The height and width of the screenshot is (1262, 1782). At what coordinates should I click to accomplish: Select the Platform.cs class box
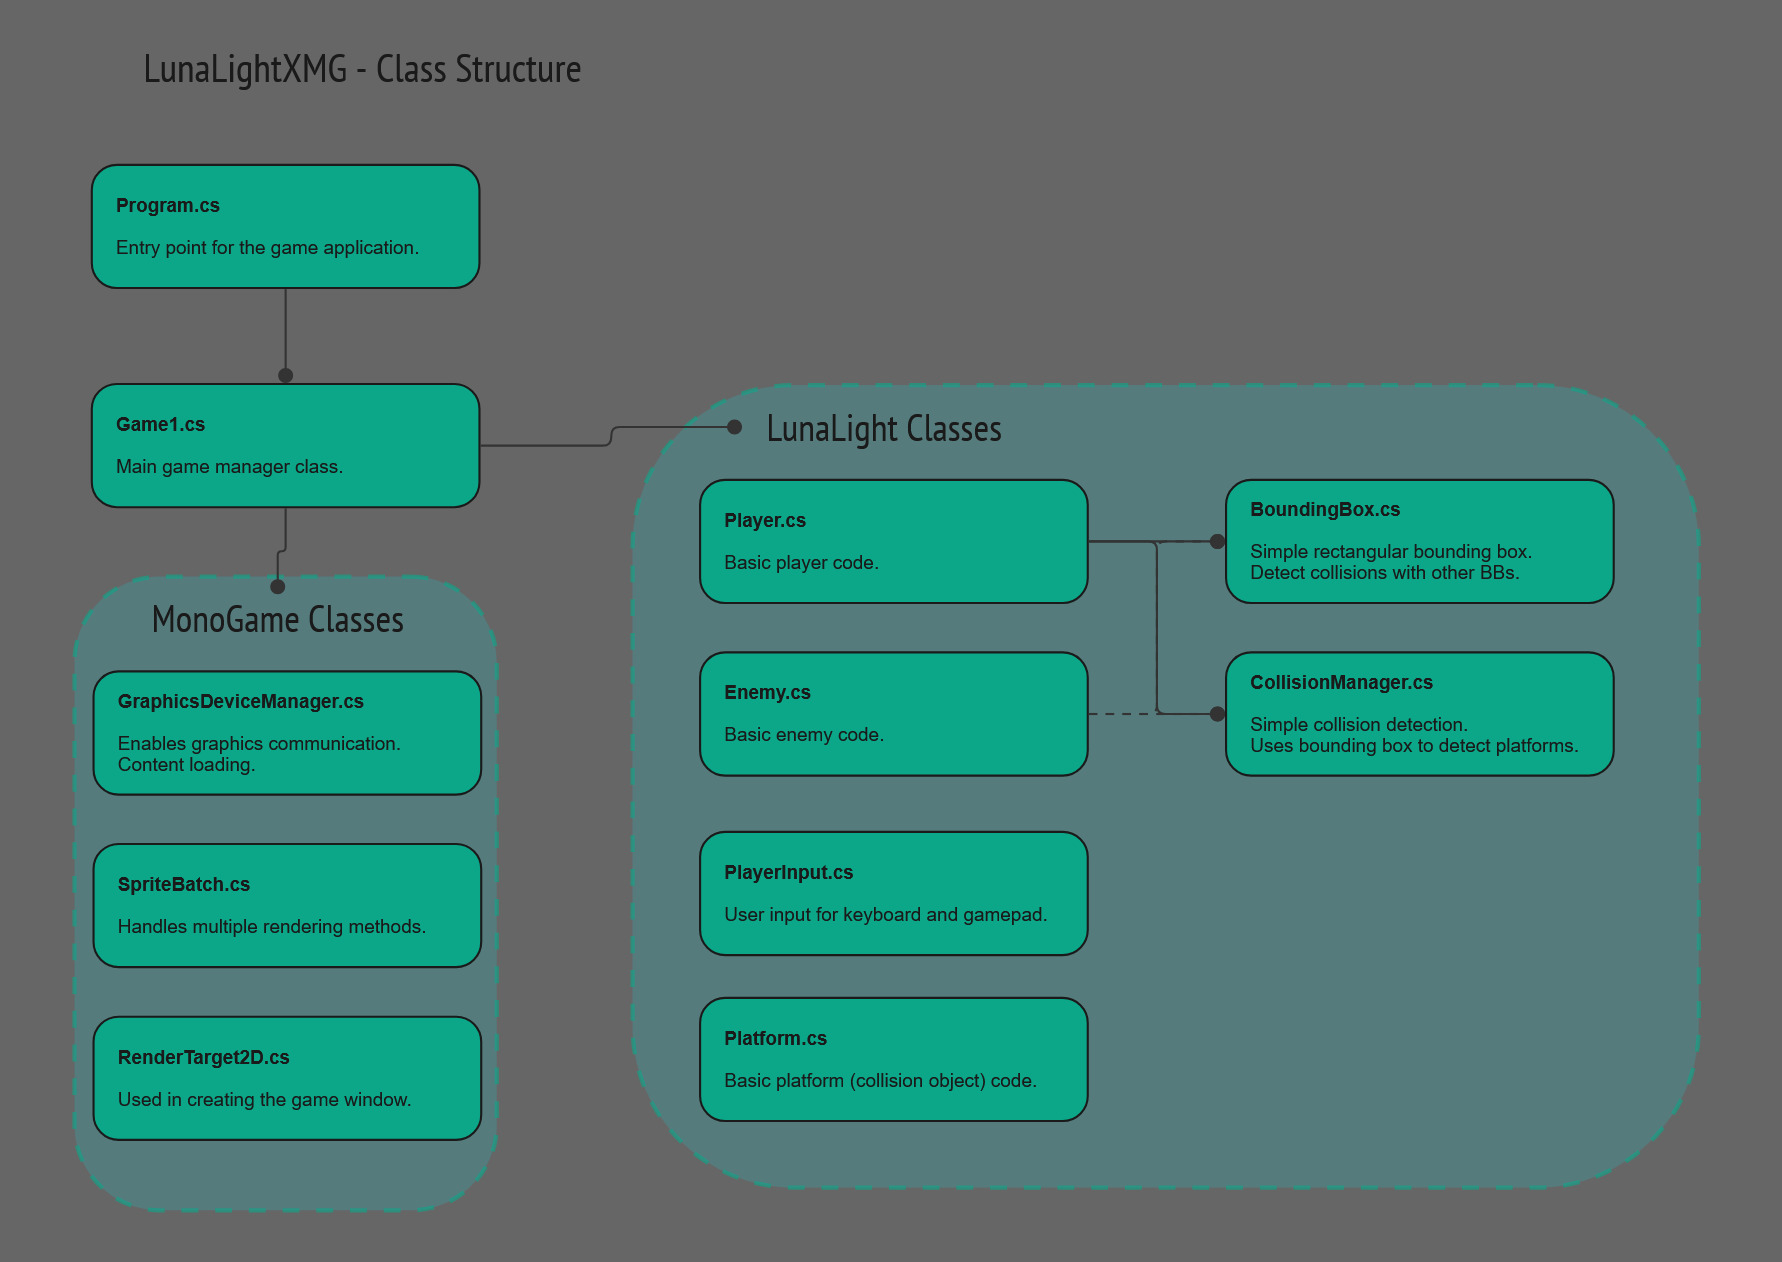click(x=893, y=1060)
